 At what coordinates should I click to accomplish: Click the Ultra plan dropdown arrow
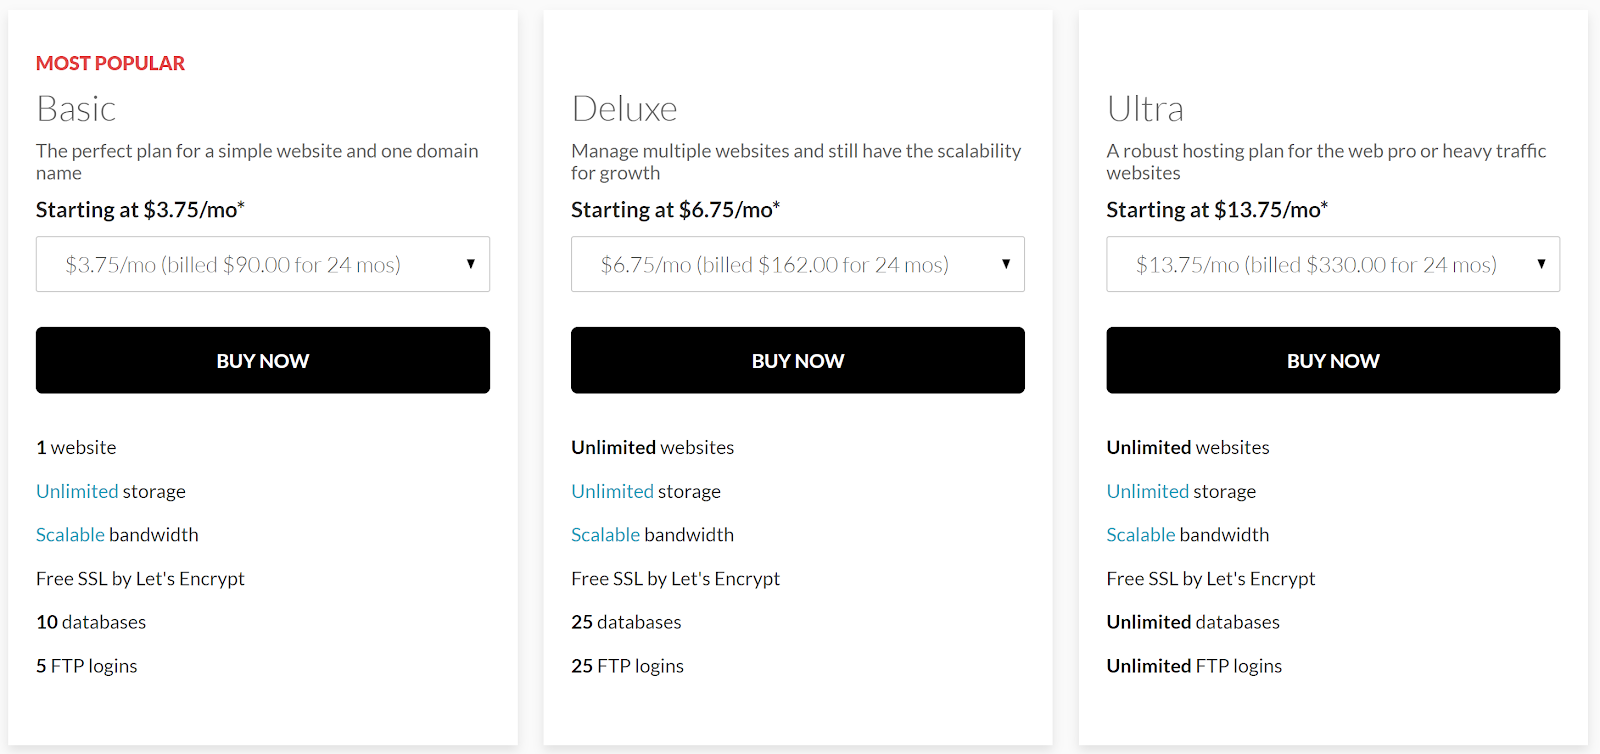point(1541,264)
